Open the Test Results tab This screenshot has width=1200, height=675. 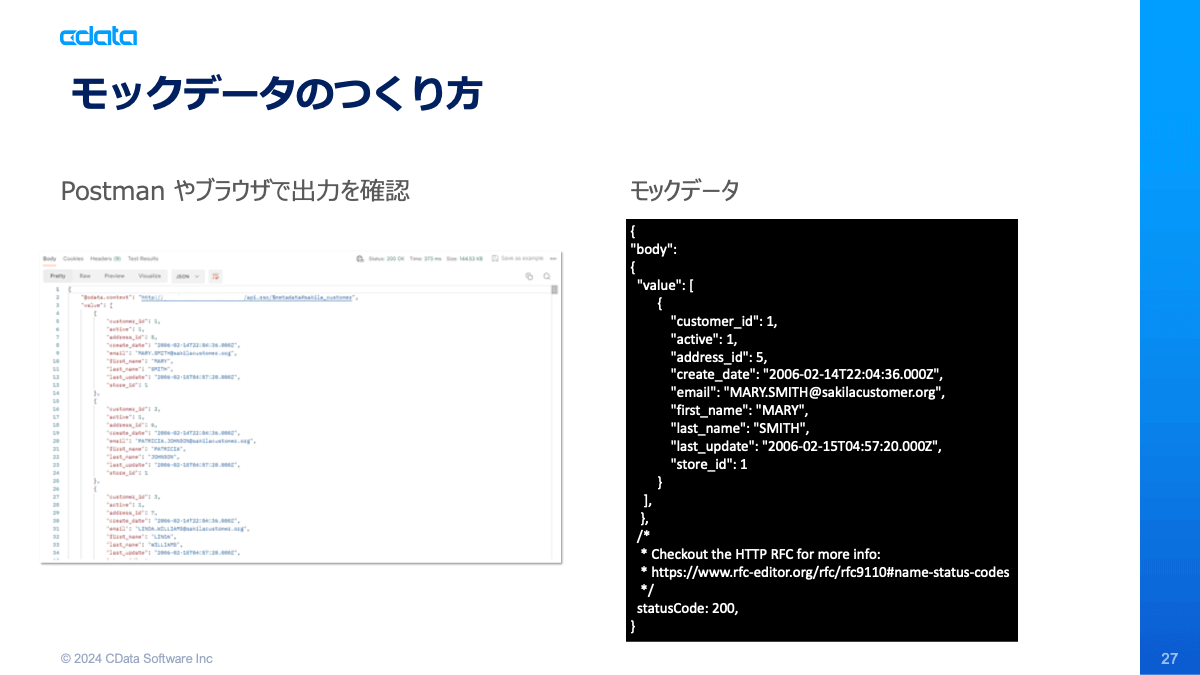(143, 259)
